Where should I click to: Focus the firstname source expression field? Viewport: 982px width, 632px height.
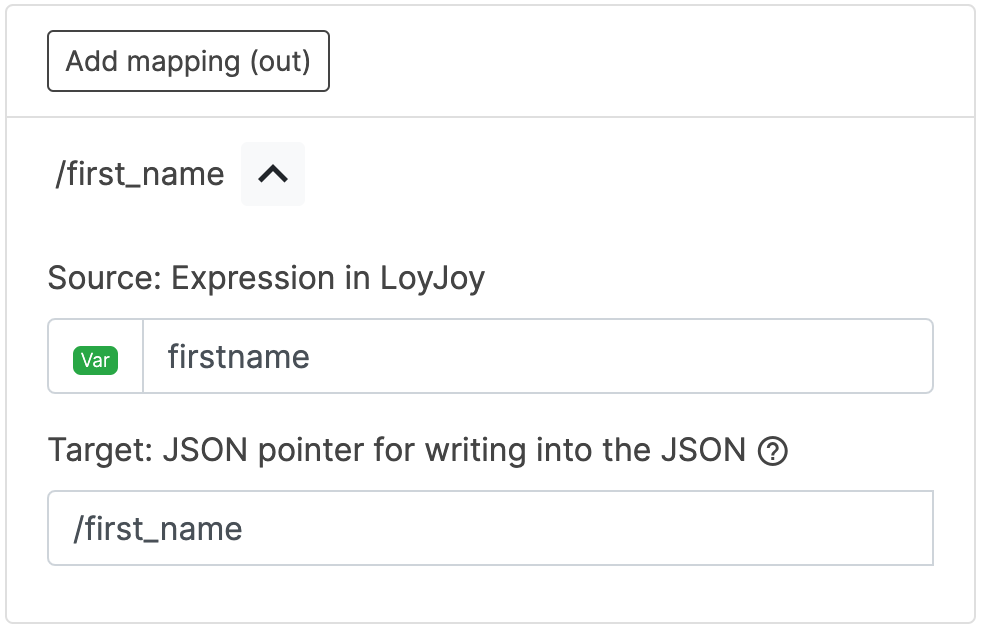(537, 357)
